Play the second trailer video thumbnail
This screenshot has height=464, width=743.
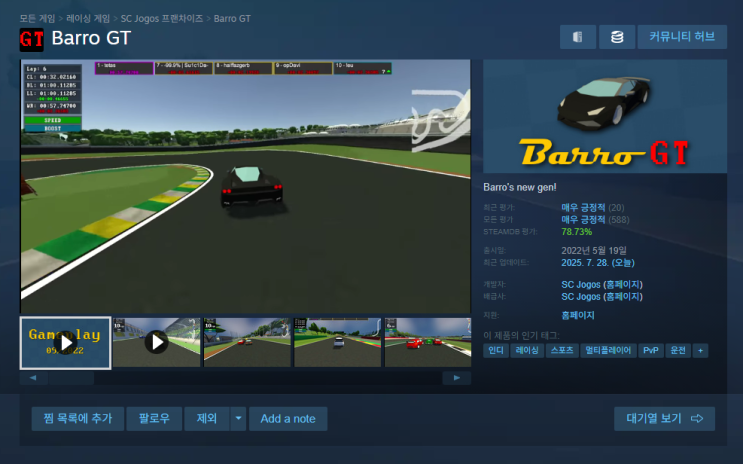(156, 342)
